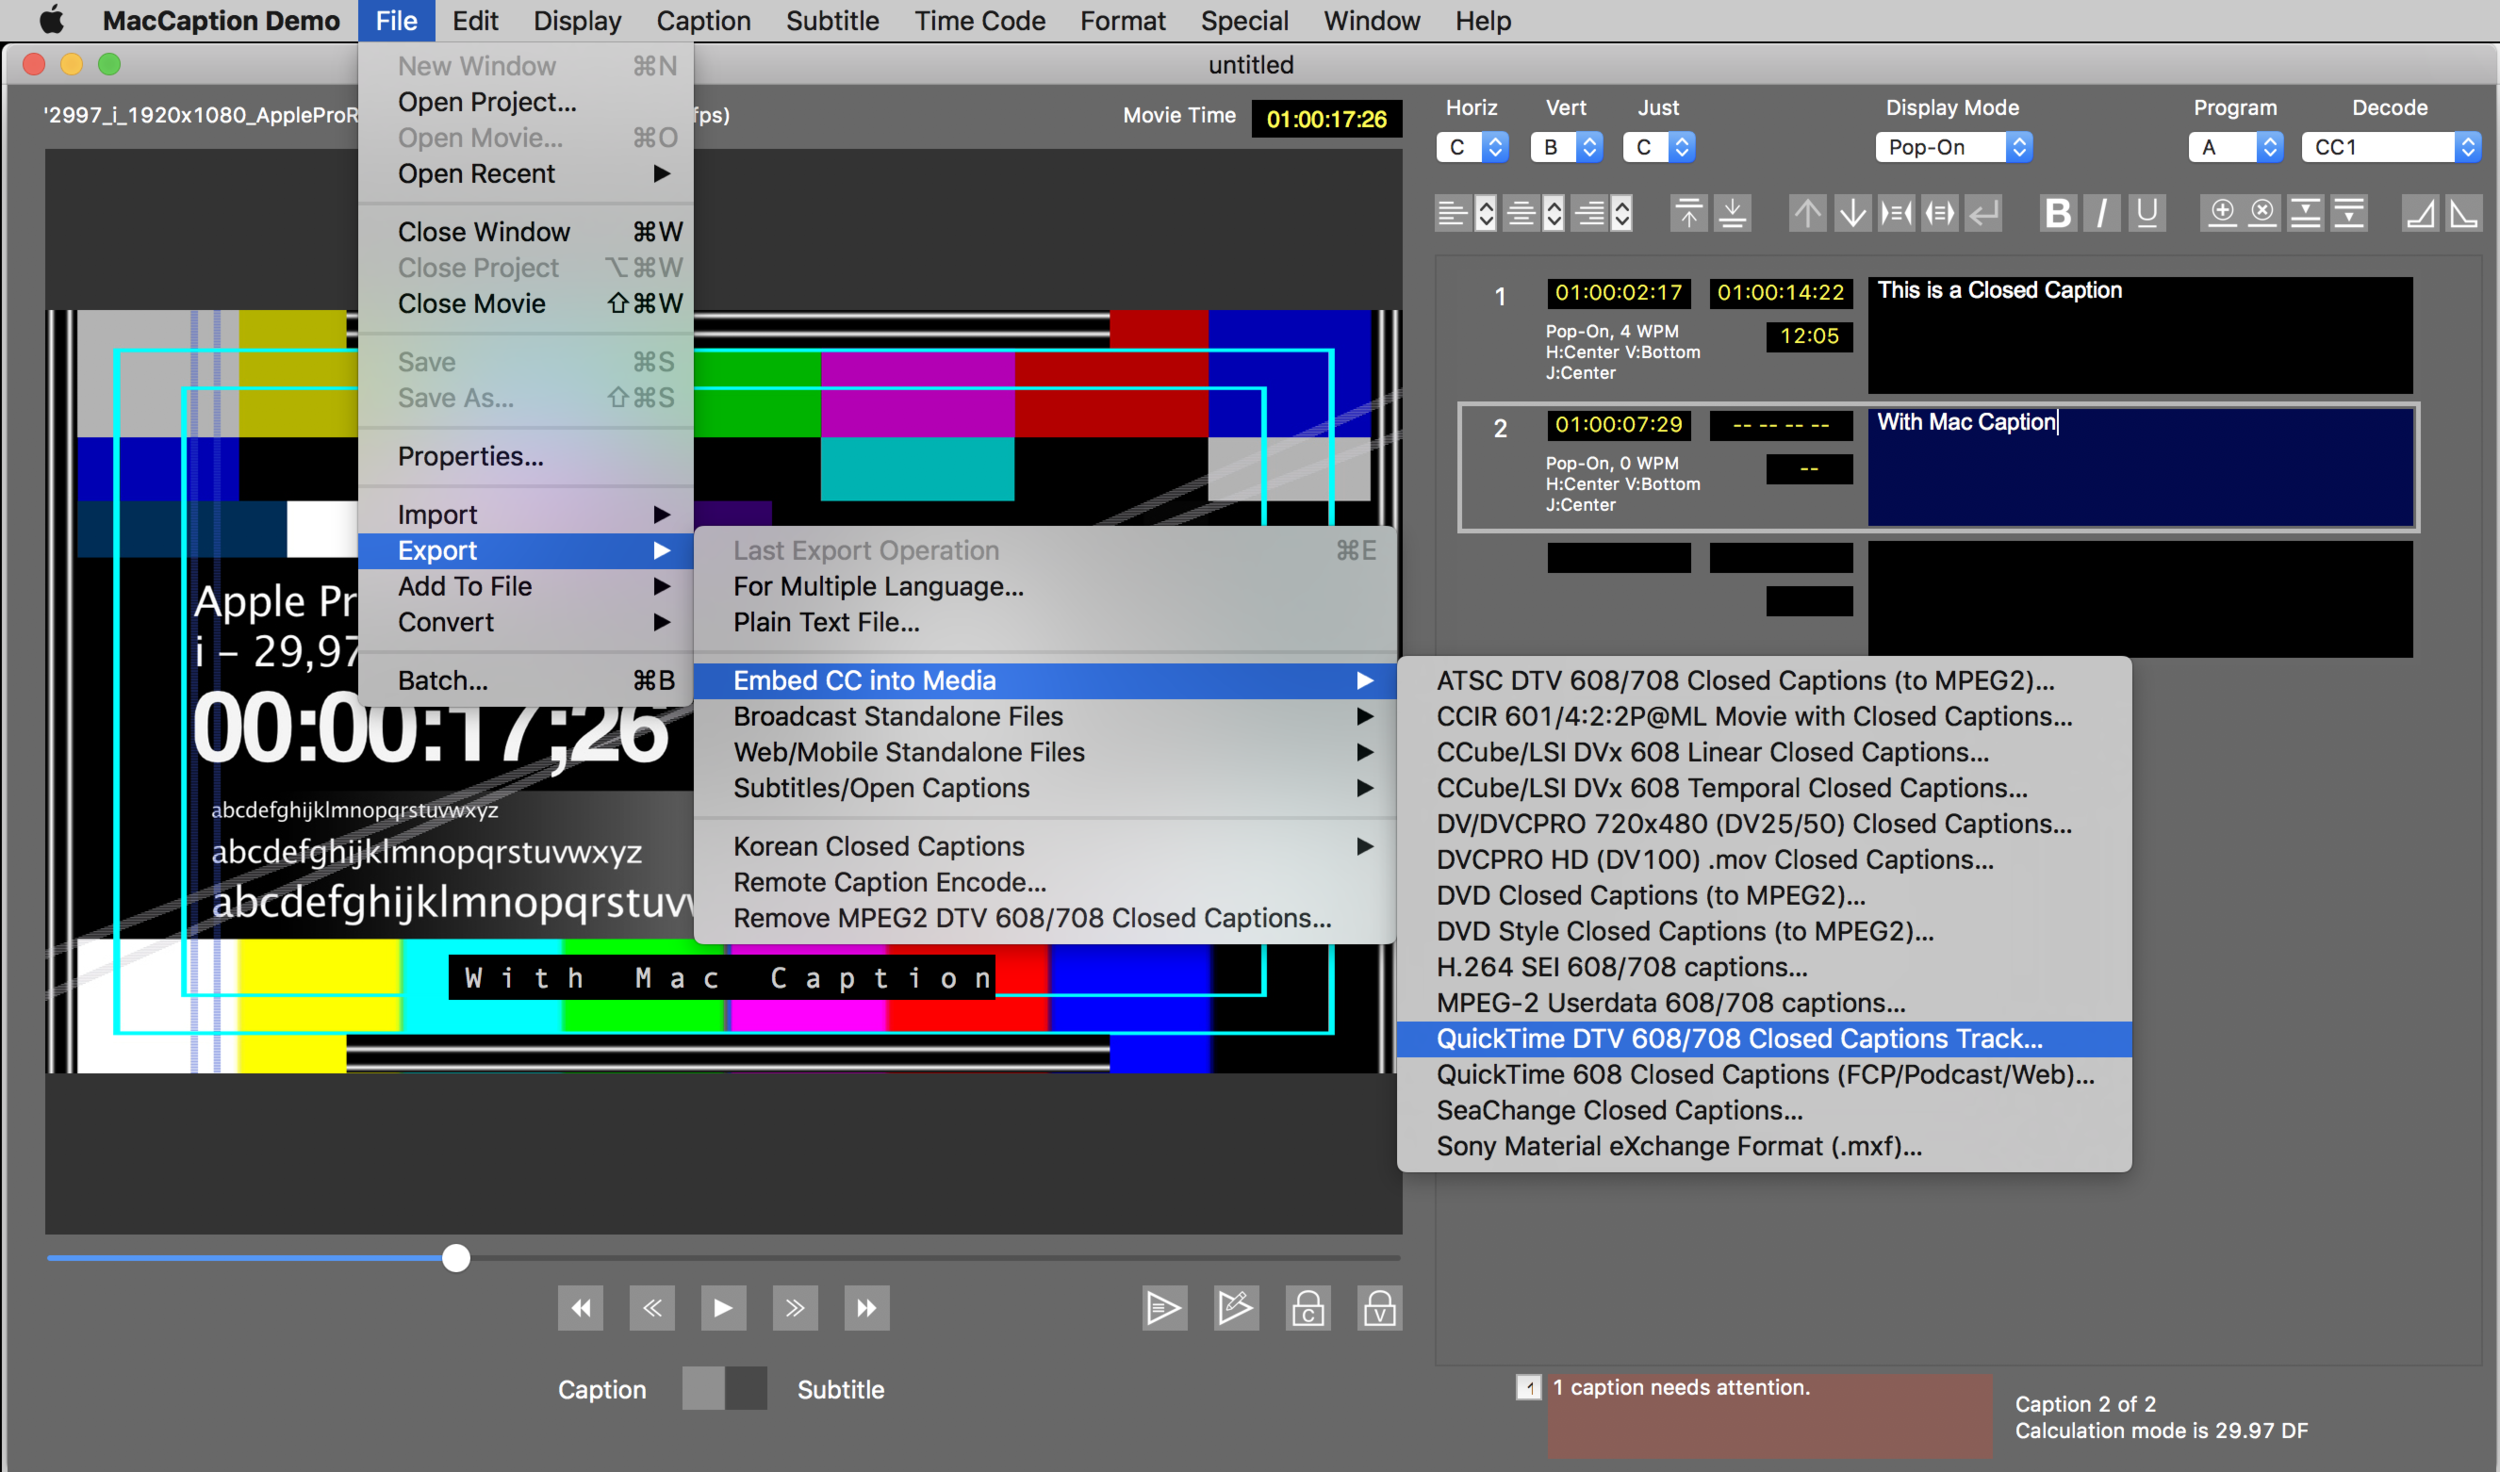The image size is (2500, 1472).
Task: Click the Bold formatting icon
Action: pos(2057,213)
